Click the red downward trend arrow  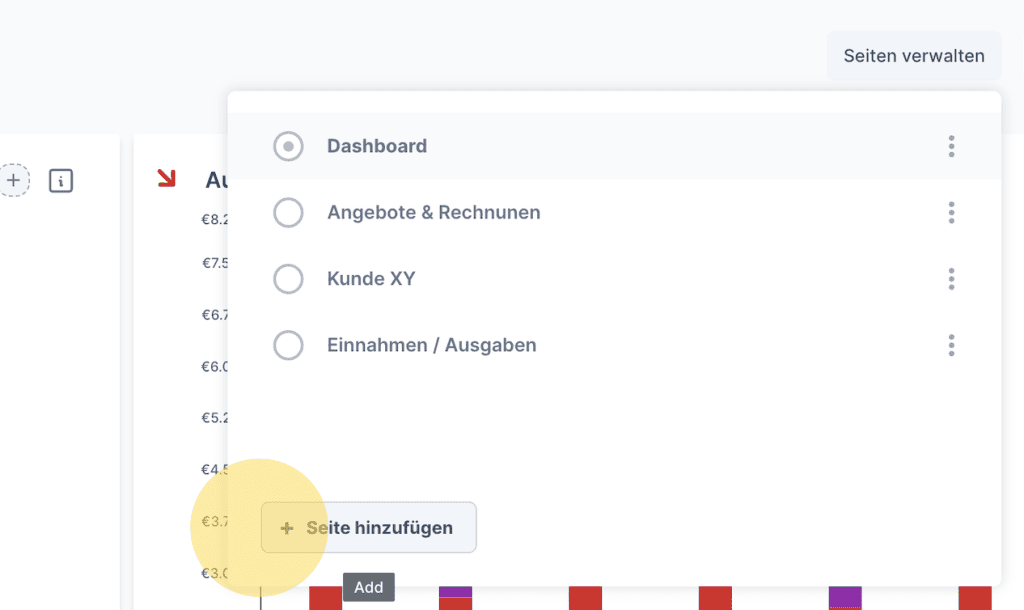pos(166,178)
